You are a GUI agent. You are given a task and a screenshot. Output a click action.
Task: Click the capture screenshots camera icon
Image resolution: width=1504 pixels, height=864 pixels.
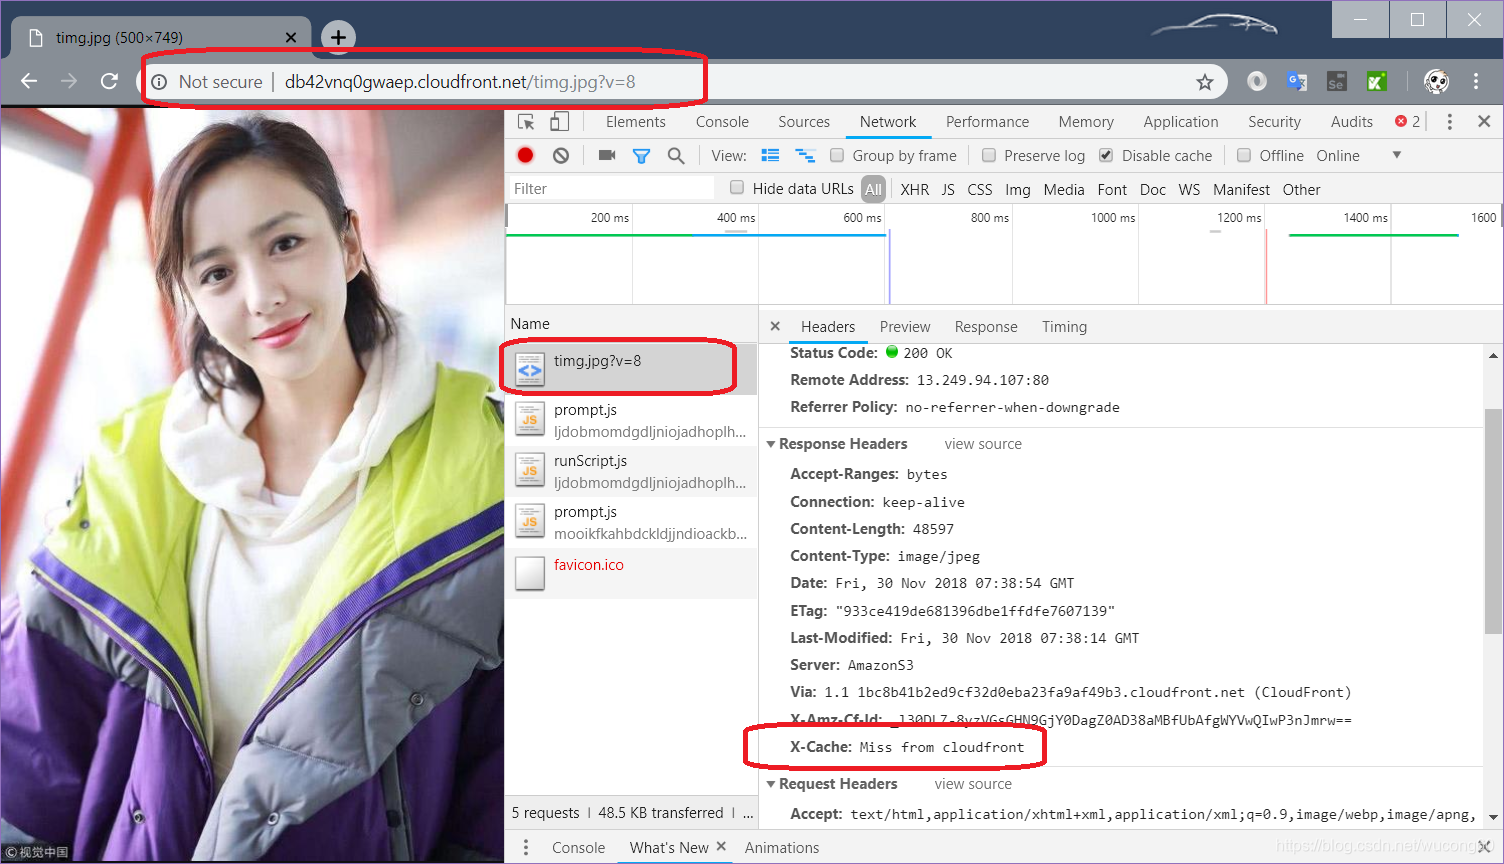pyautogui.click(x=606, y=155)
